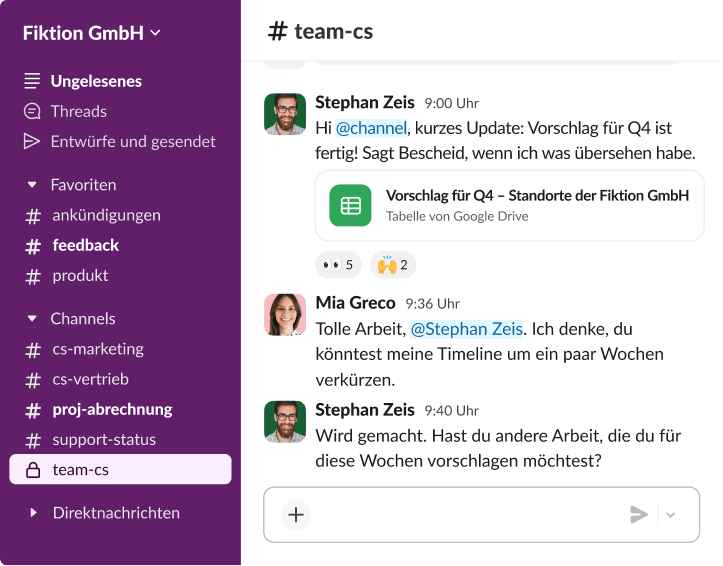Click the lock icon next to team-cs

pos(33,470)
